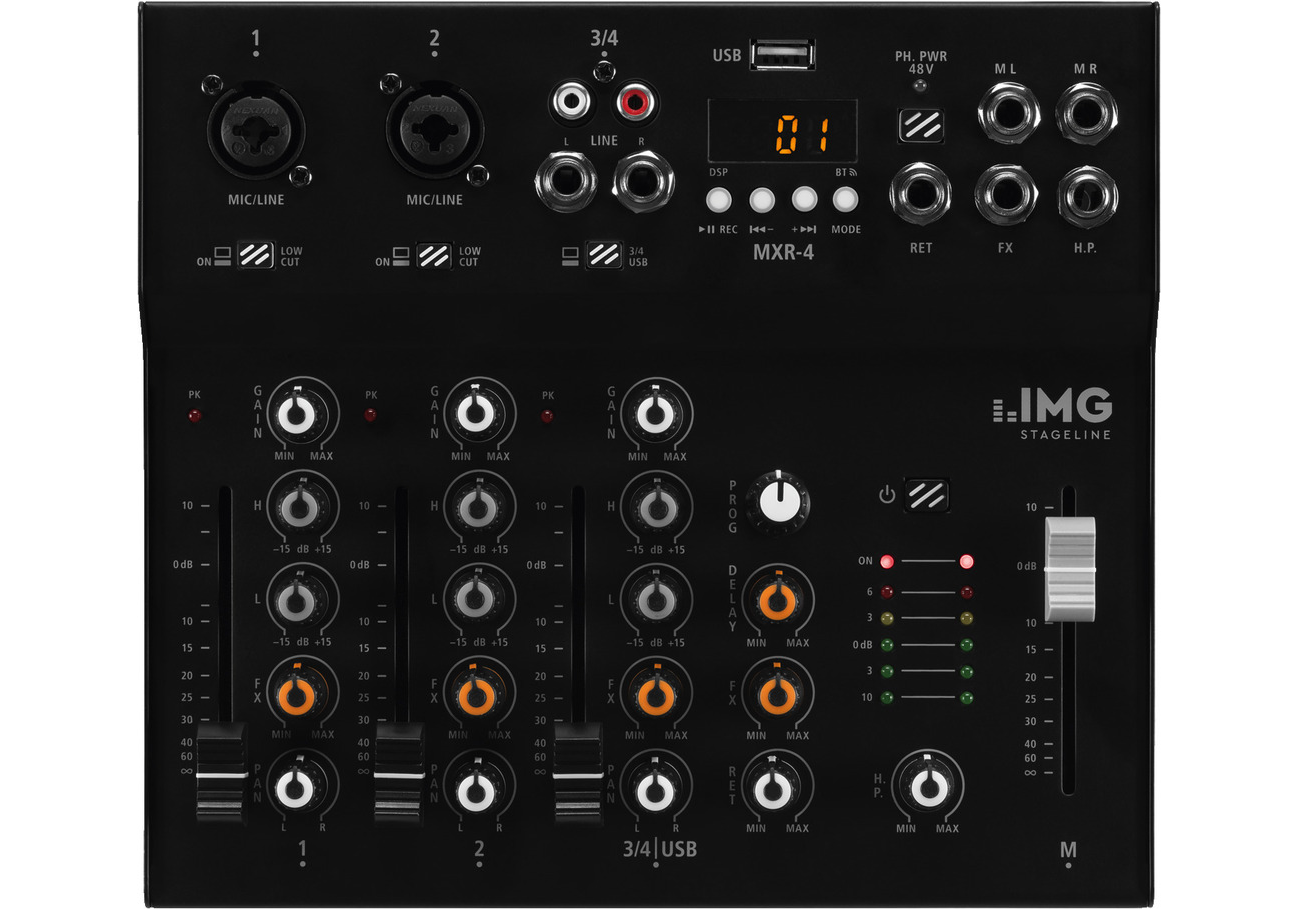Screen dimensions: 1299x909
Task: Click the master section orange FX knob
Action: click(x=777, y=693)
